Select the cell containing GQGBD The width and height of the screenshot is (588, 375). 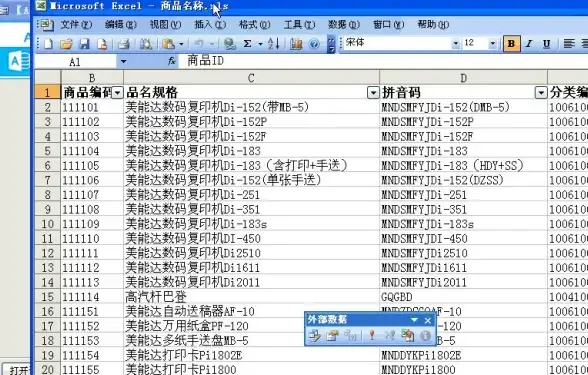tap(464, 297)
